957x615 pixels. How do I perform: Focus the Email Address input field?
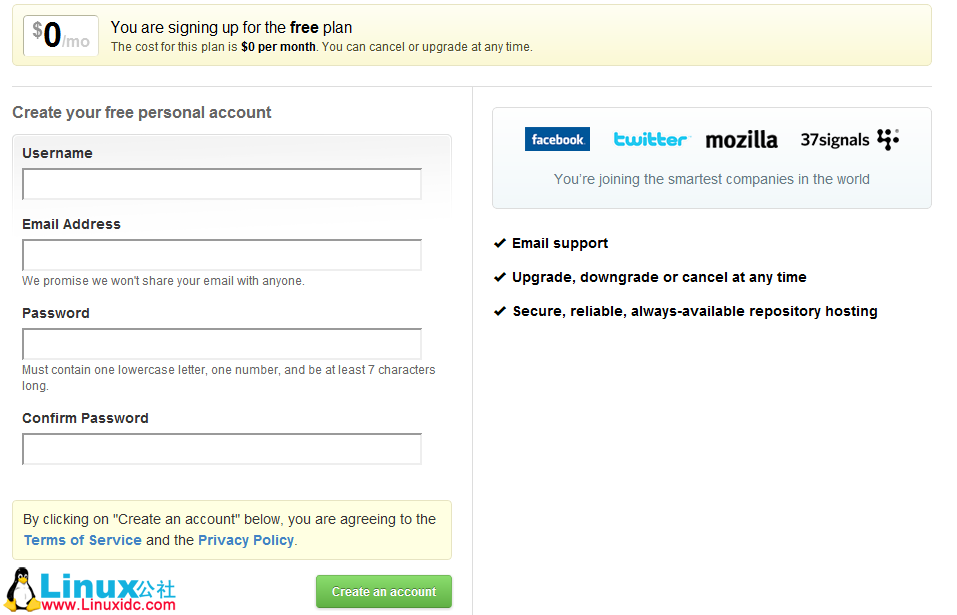coord(222,255)
